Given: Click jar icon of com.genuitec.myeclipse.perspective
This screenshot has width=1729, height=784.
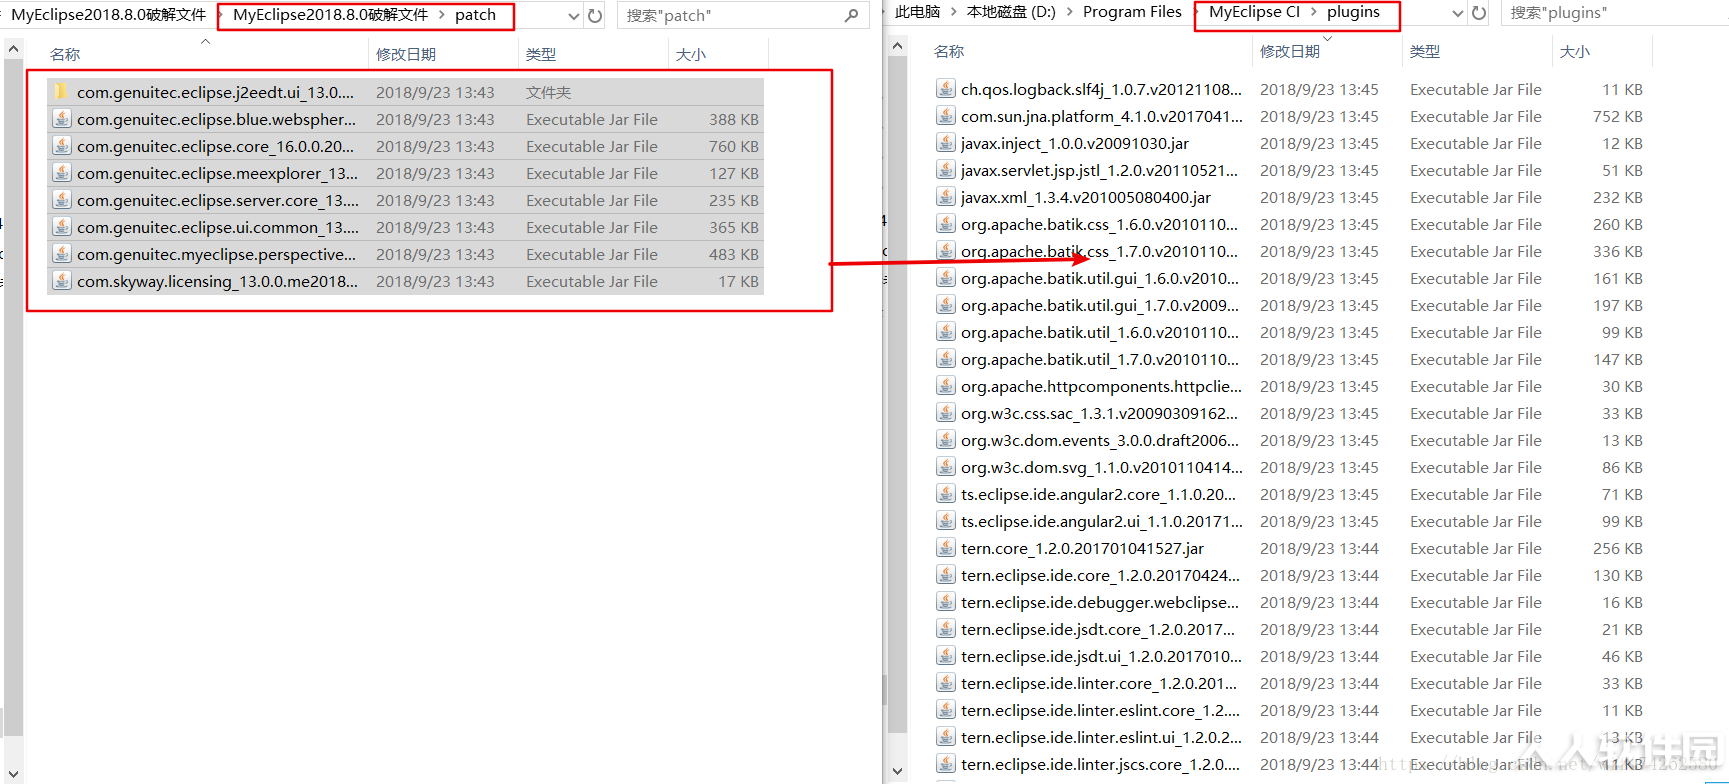Looking at the screenshot, I should pyautogui.click(x=62, y=254).
